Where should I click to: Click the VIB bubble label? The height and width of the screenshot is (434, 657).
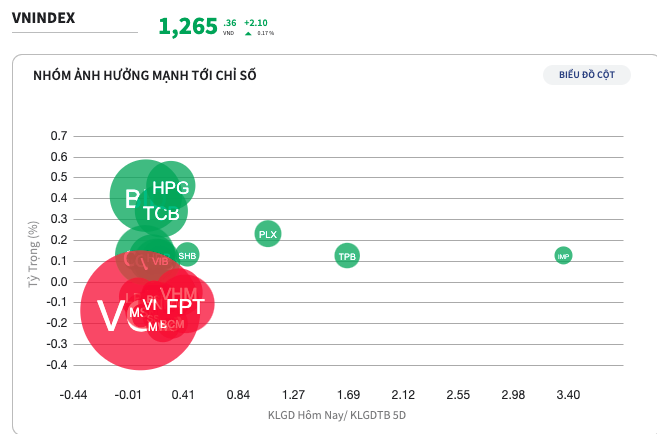[x=160, y=261]
